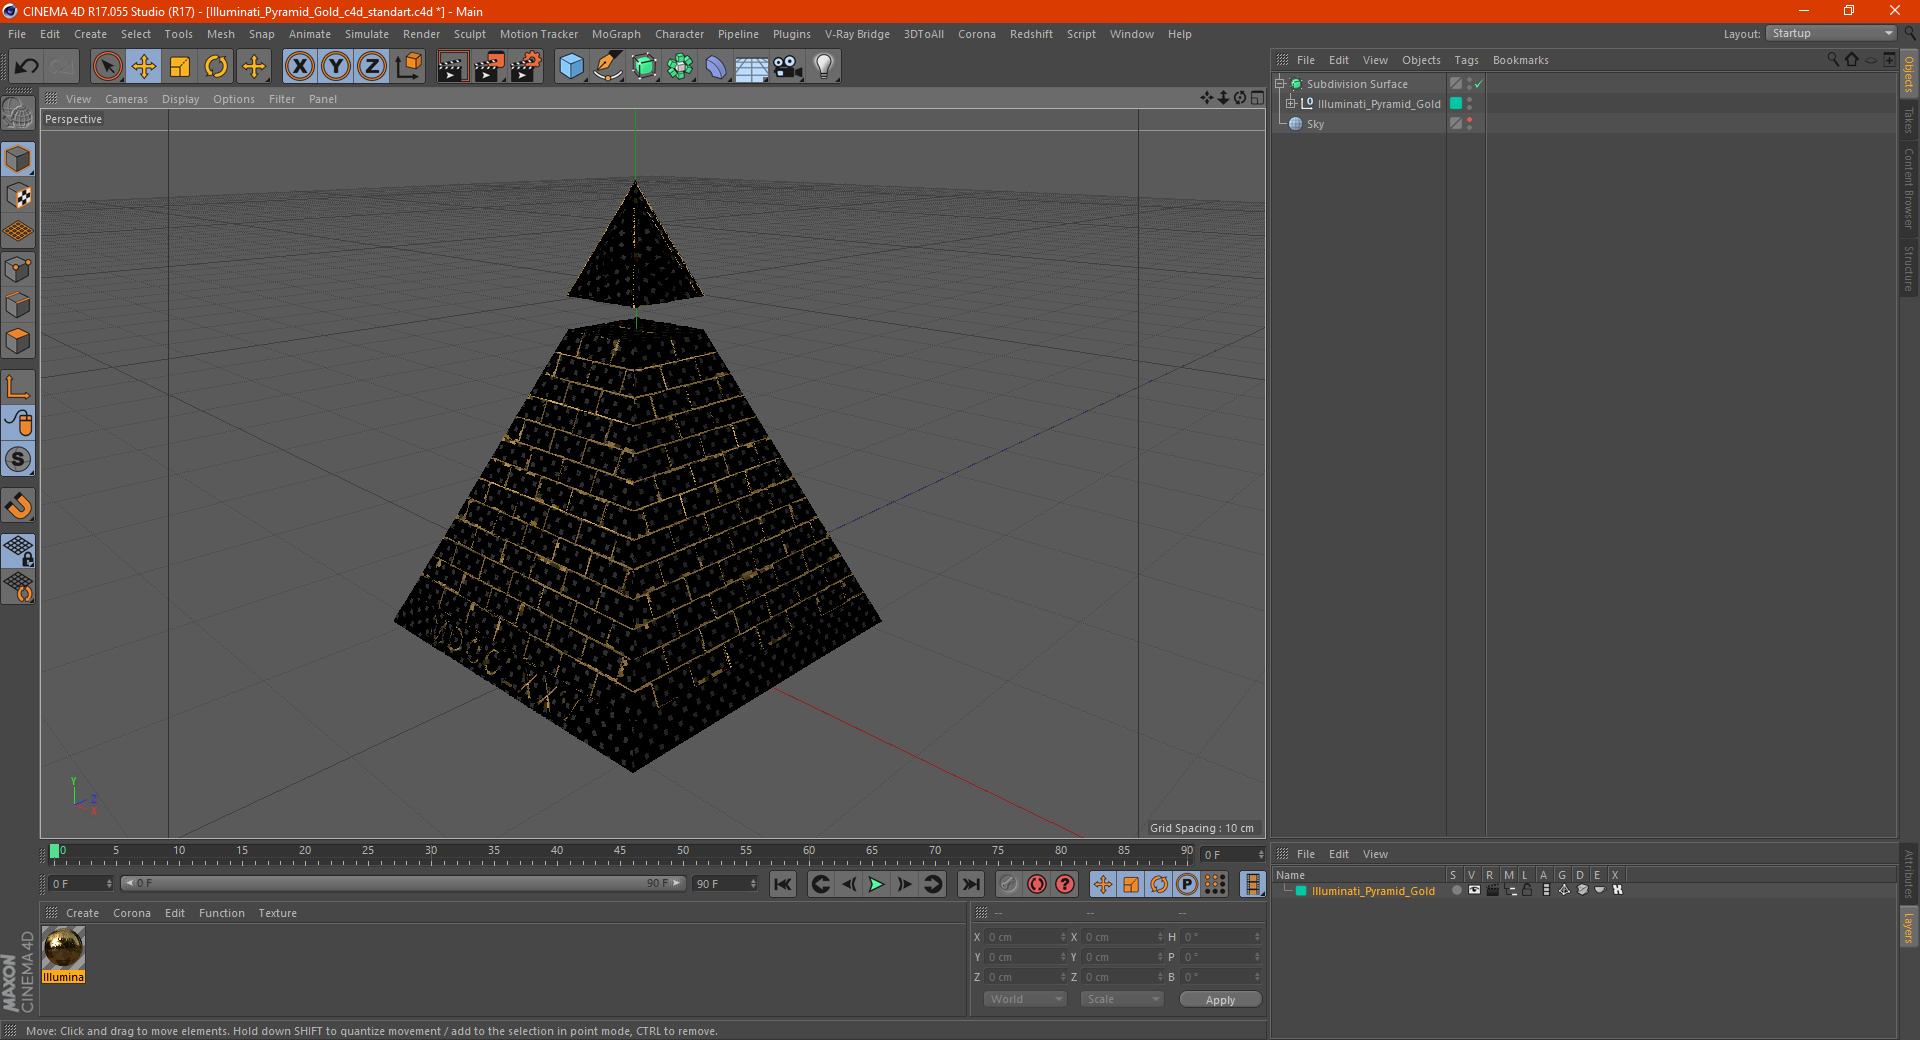
Task: Click stepper on end frame 90 F field
Action: click(x=753, y=884)
